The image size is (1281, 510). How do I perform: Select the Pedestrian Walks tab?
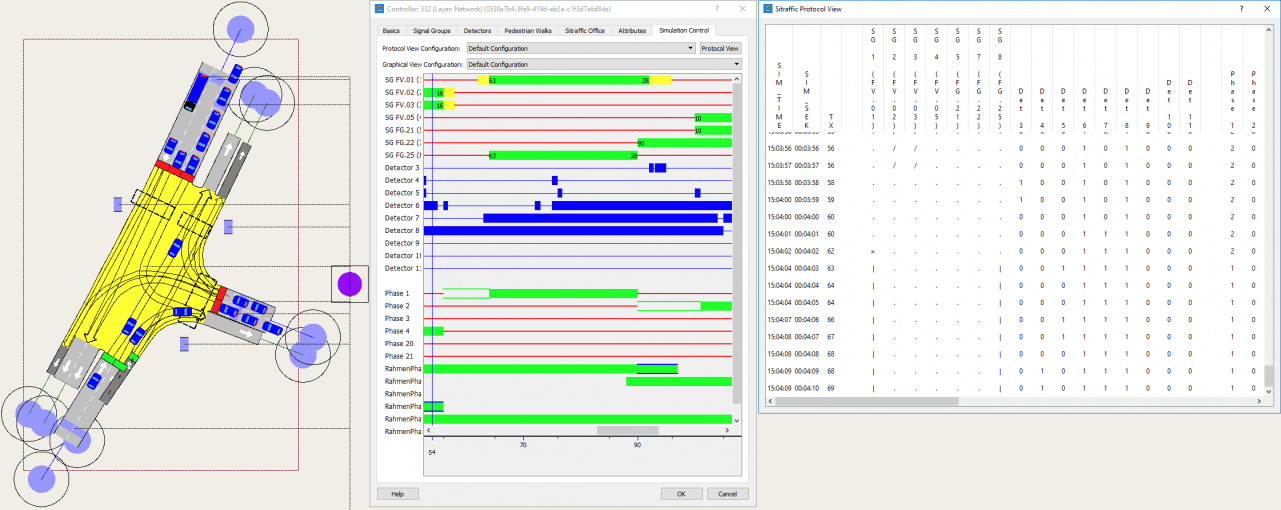coord(528,31)
